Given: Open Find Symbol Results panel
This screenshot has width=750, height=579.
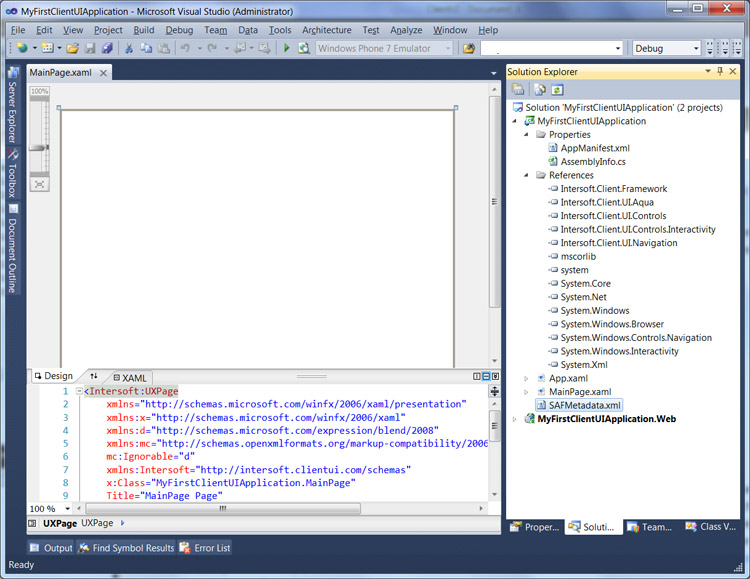Looking at the screenshot, I should [x=128, y=548].
